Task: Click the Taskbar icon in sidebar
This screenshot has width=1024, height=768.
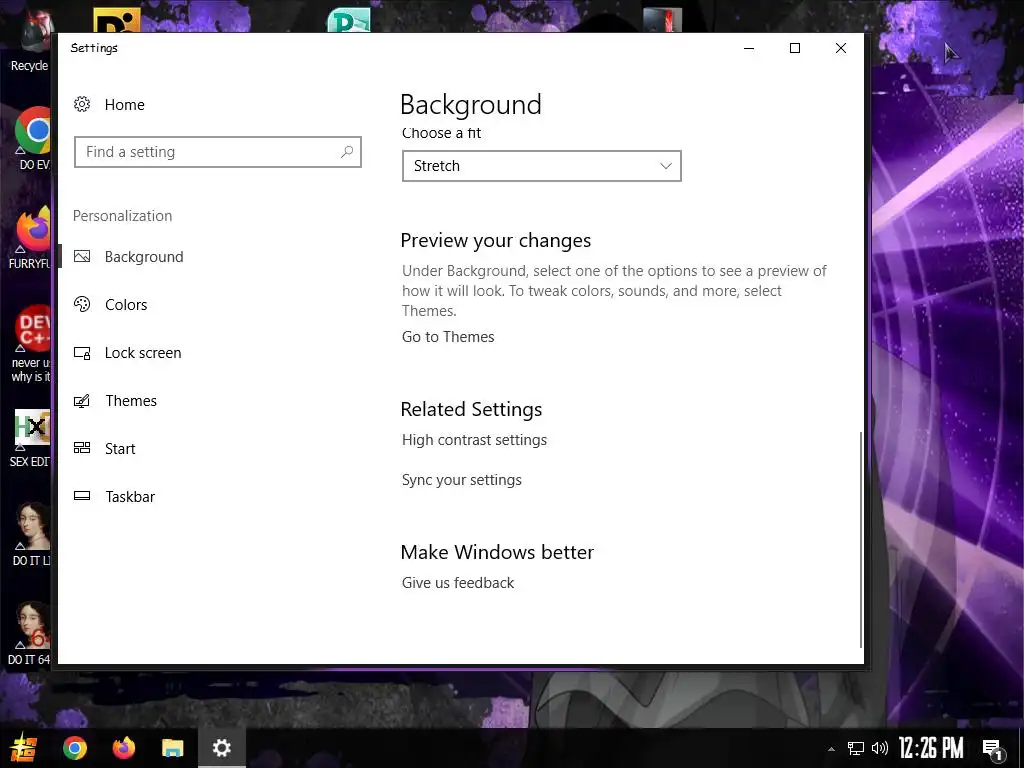Action: pyautogui.click(x=82, y=496)
